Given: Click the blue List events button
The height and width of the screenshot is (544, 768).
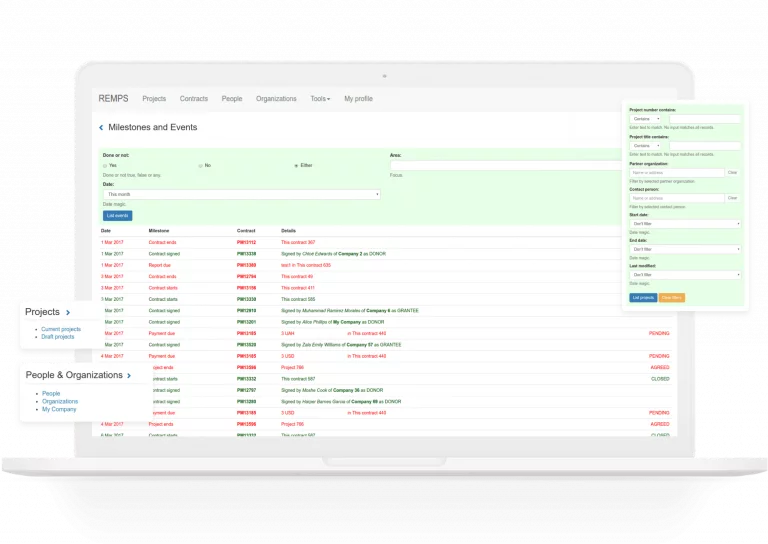Looking at the screenshot, I should pyautogui.click(x=118, y=215).
